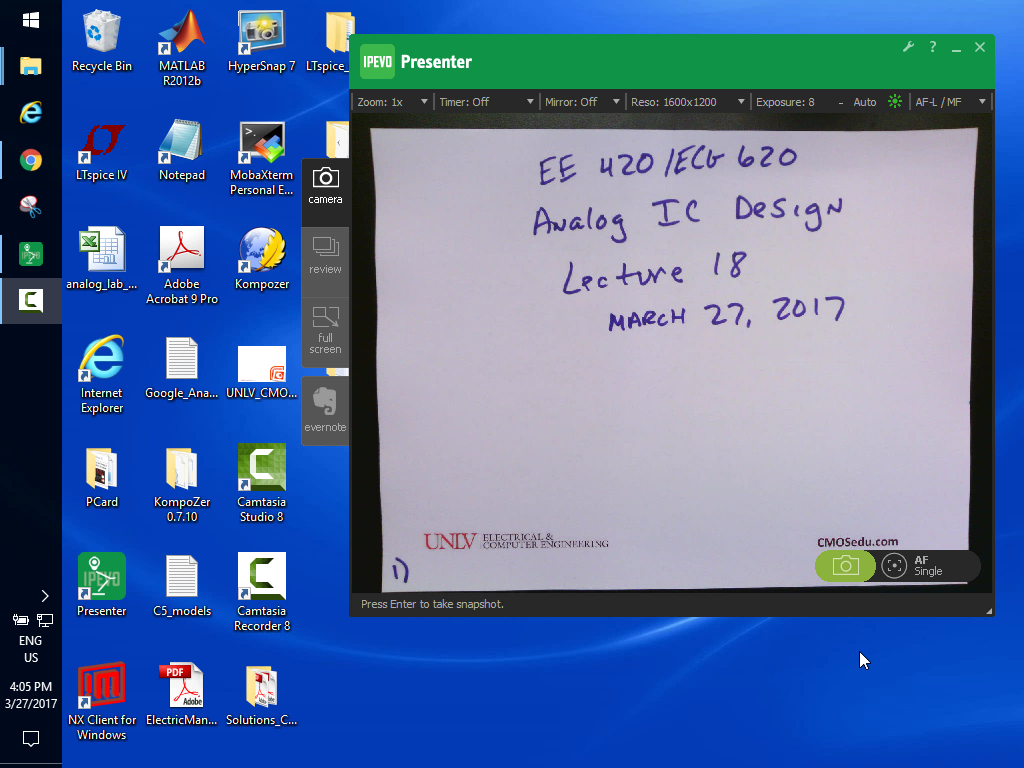
Task: Click the Exposure: 8 value label
Action: coord(785,102)
